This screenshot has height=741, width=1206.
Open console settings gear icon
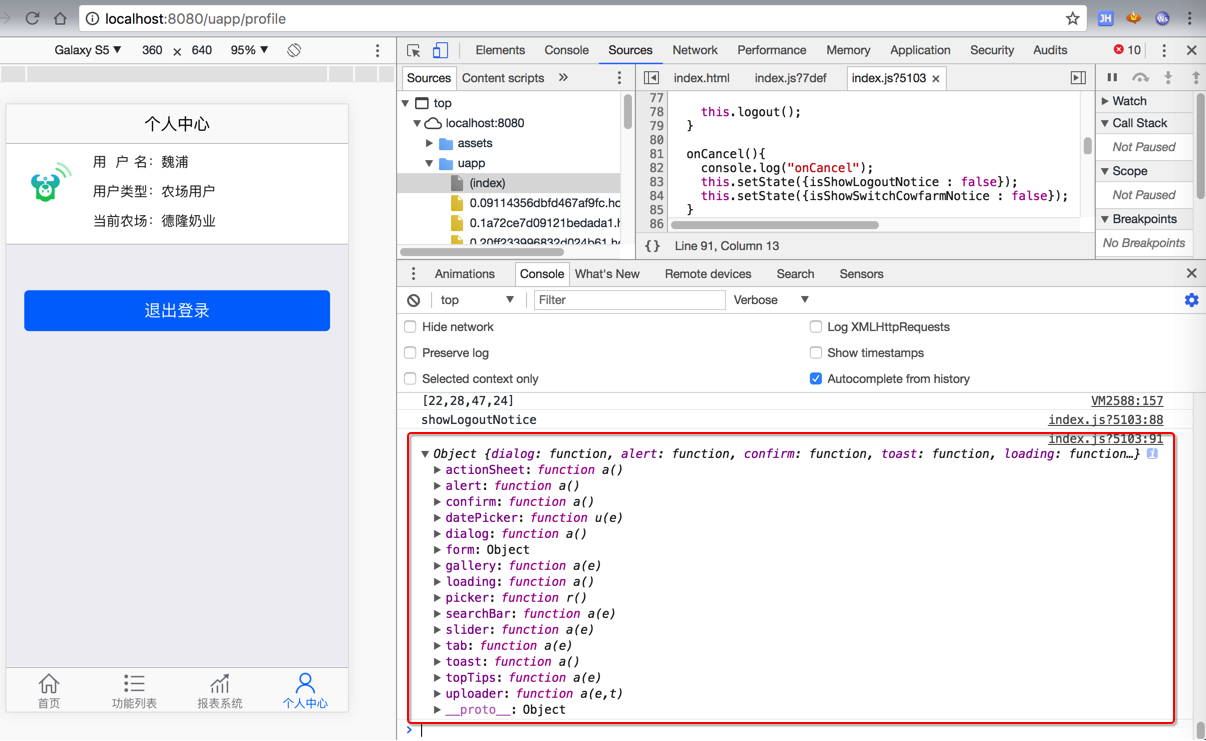(1191, 300)
